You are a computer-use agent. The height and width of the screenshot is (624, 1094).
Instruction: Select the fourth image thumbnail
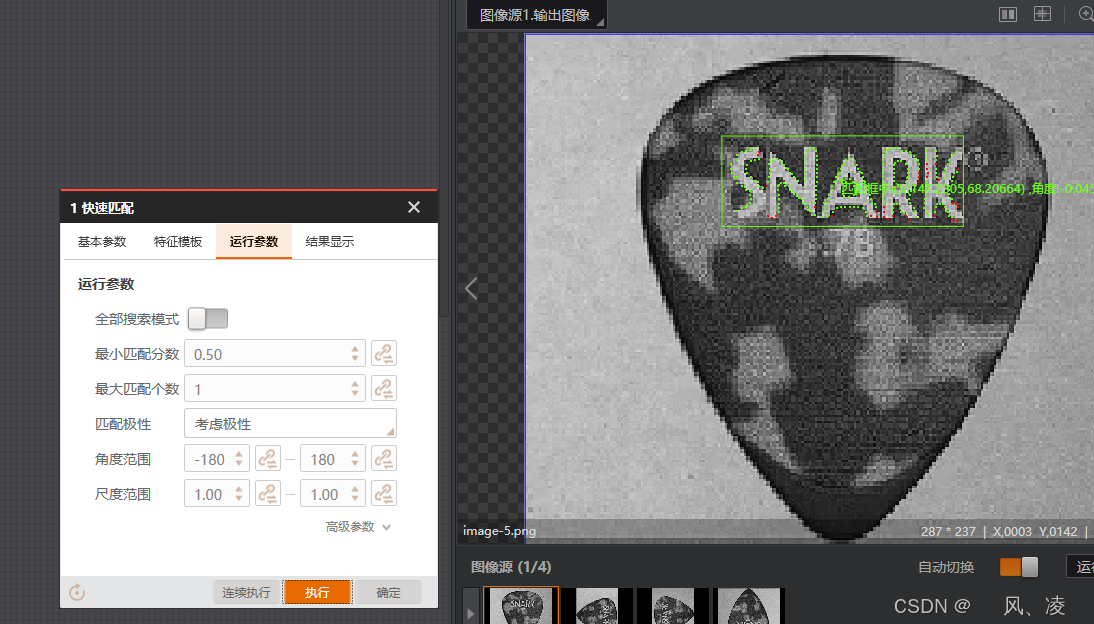click(x=748, y=606)
